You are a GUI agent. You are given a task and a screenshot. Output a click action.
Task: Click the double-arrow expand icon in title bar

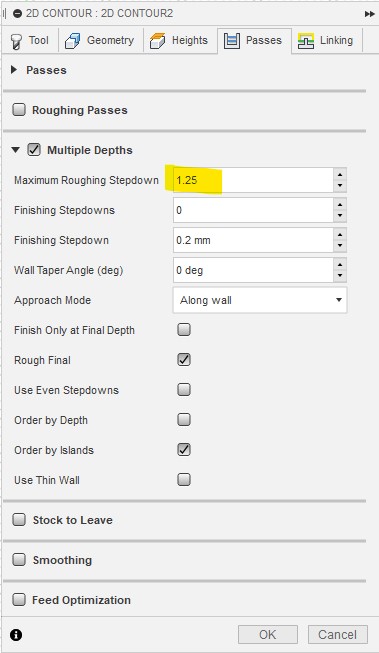click(369, 14)
